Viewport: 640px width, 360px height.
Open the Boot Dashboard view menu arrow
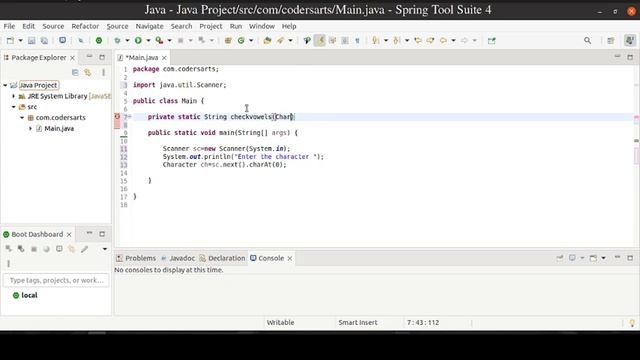[104, 249]
